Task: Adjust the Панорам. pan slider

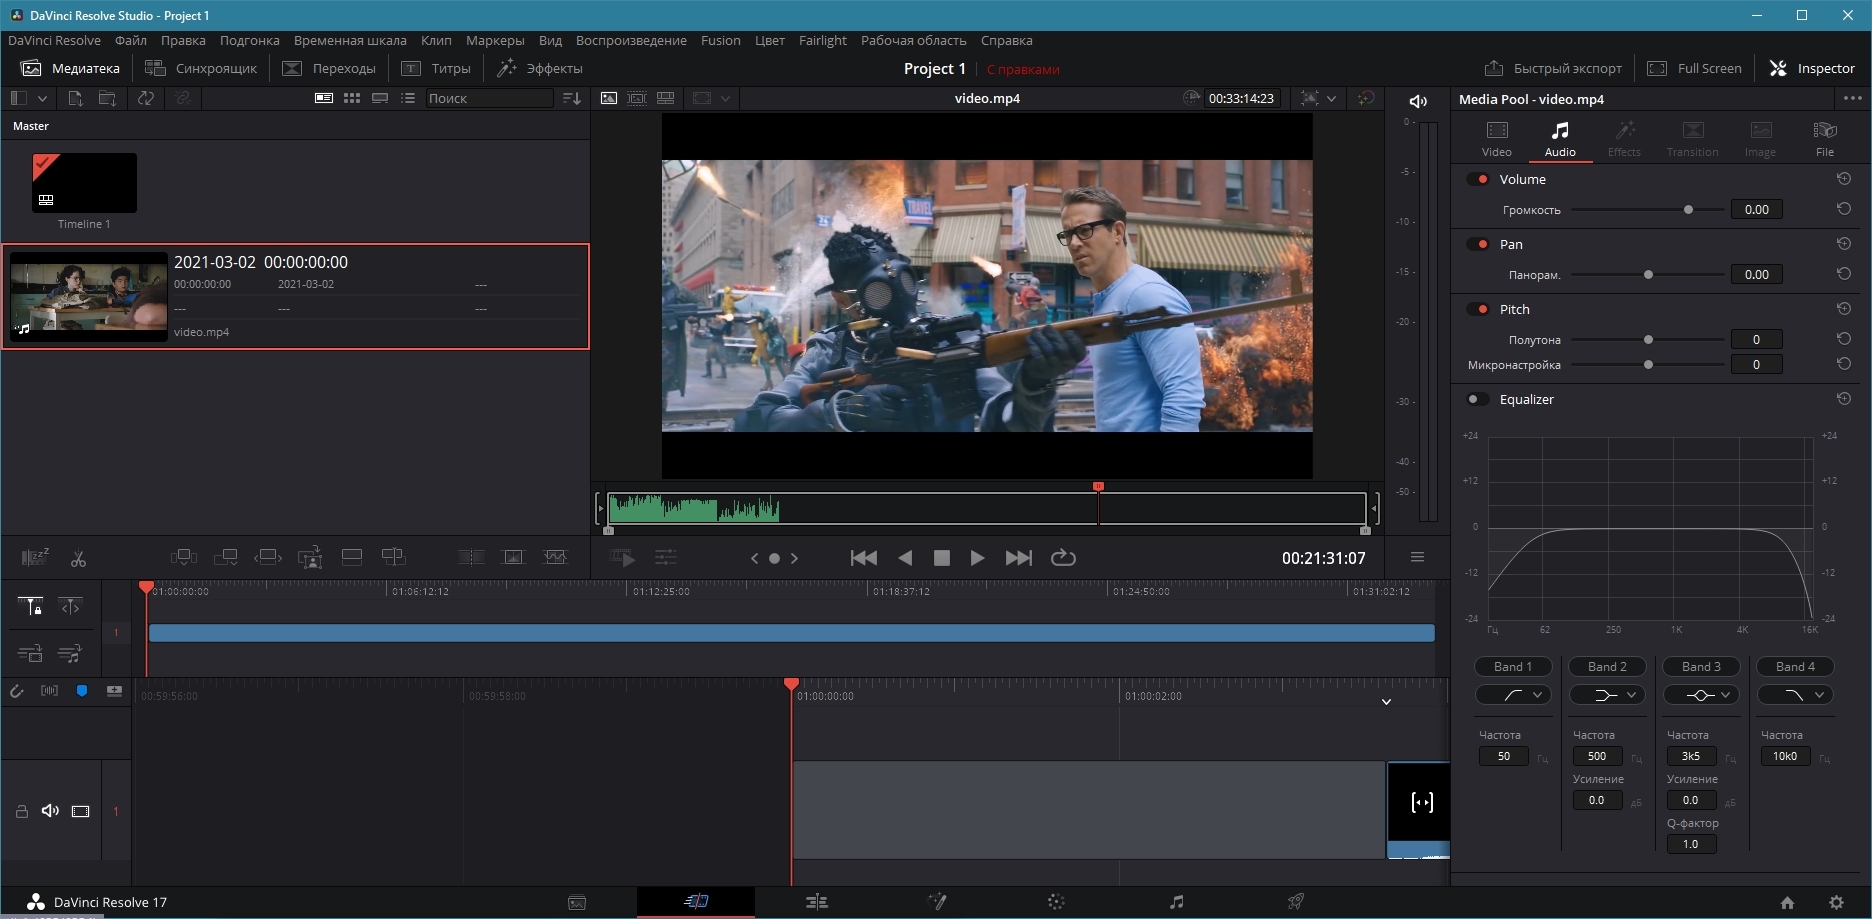Action: pos(1648,275)
